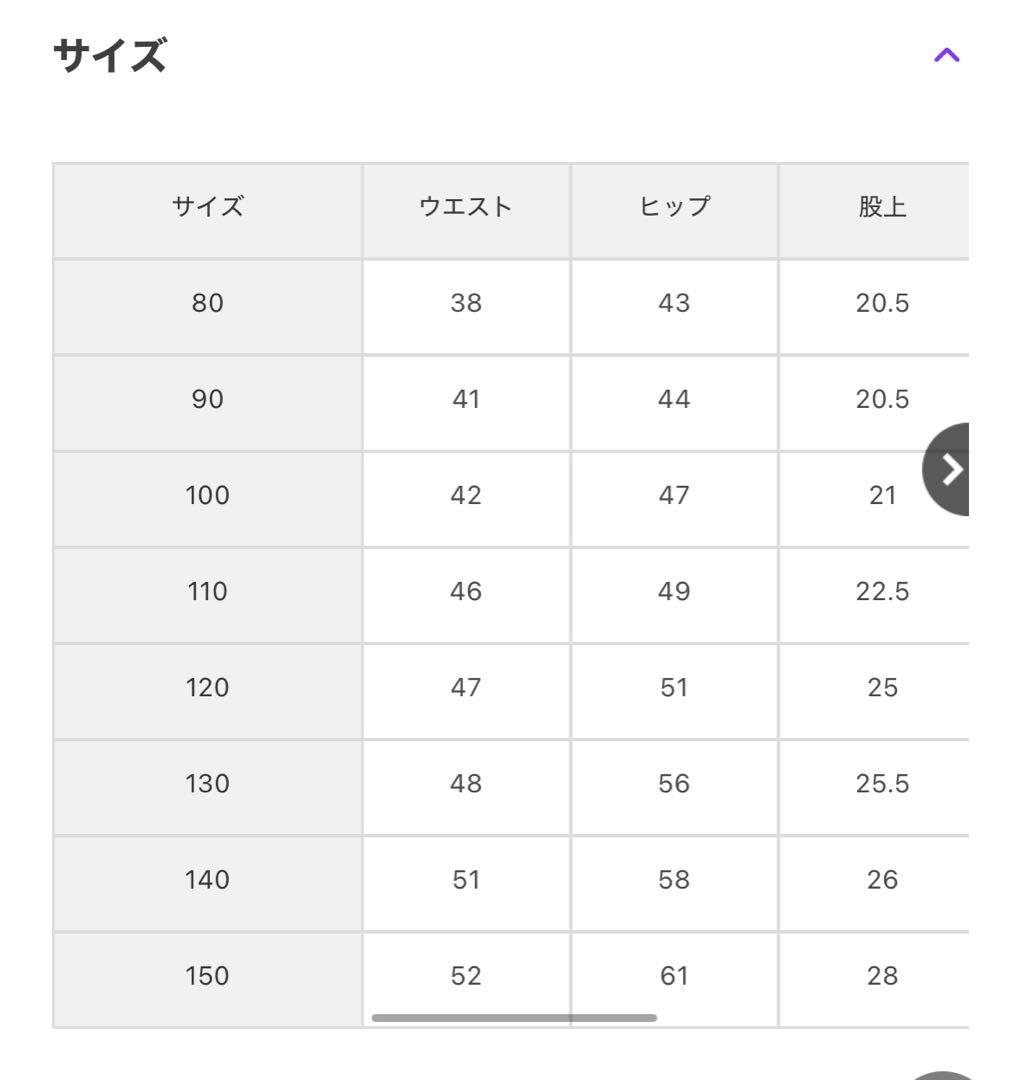Image resolution: width=1022 pixels, height=1080 pixels.
Task: Collapse the サイズ section with purple chevron
Action: click(946, 56)
